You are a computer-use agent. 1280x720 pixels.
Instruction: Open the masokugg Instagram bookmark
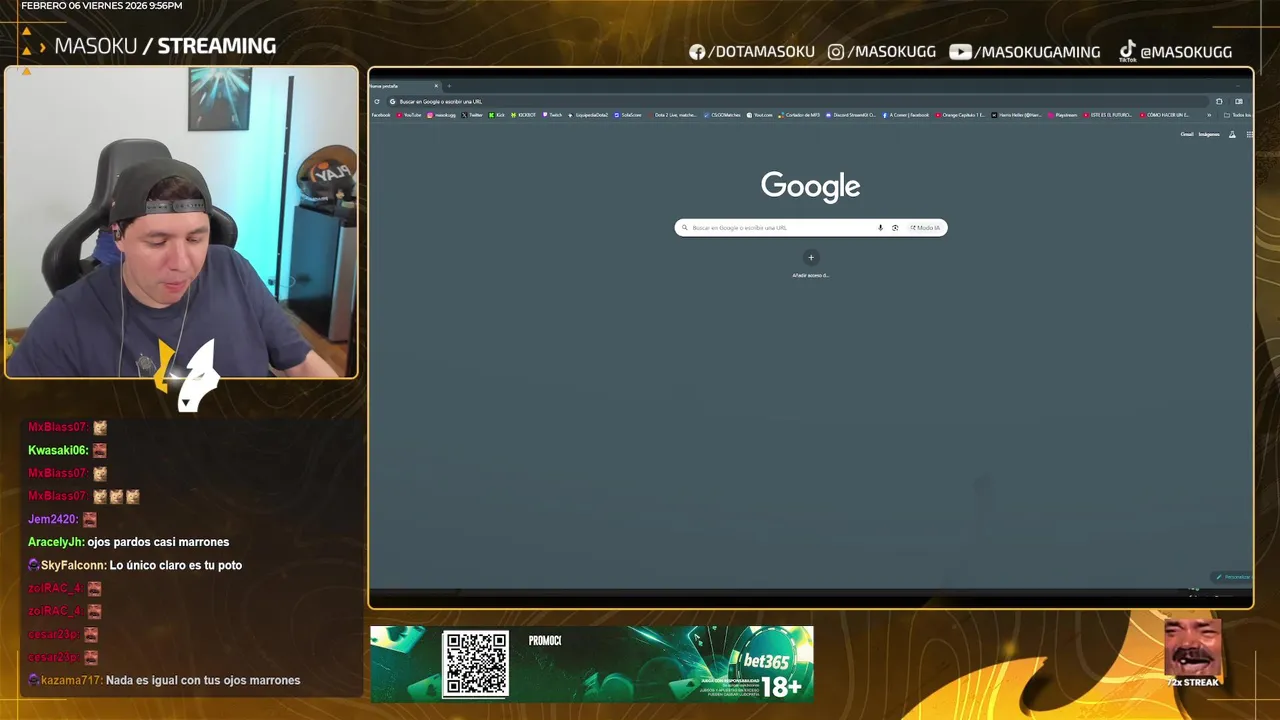click(441, 115)
